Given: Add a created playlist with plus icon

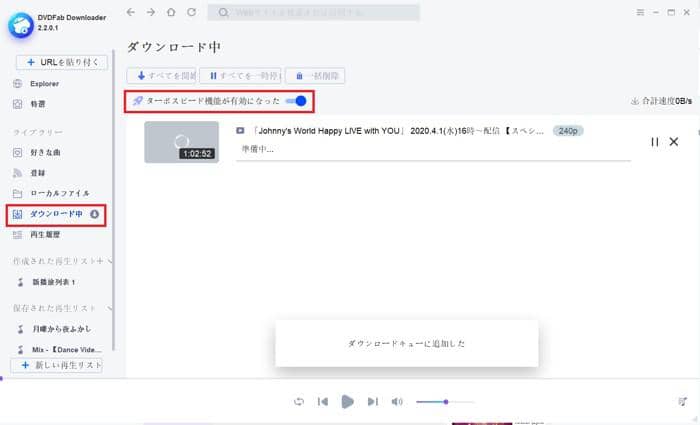Looking at the screenshot, I should [x=100, y=261].
